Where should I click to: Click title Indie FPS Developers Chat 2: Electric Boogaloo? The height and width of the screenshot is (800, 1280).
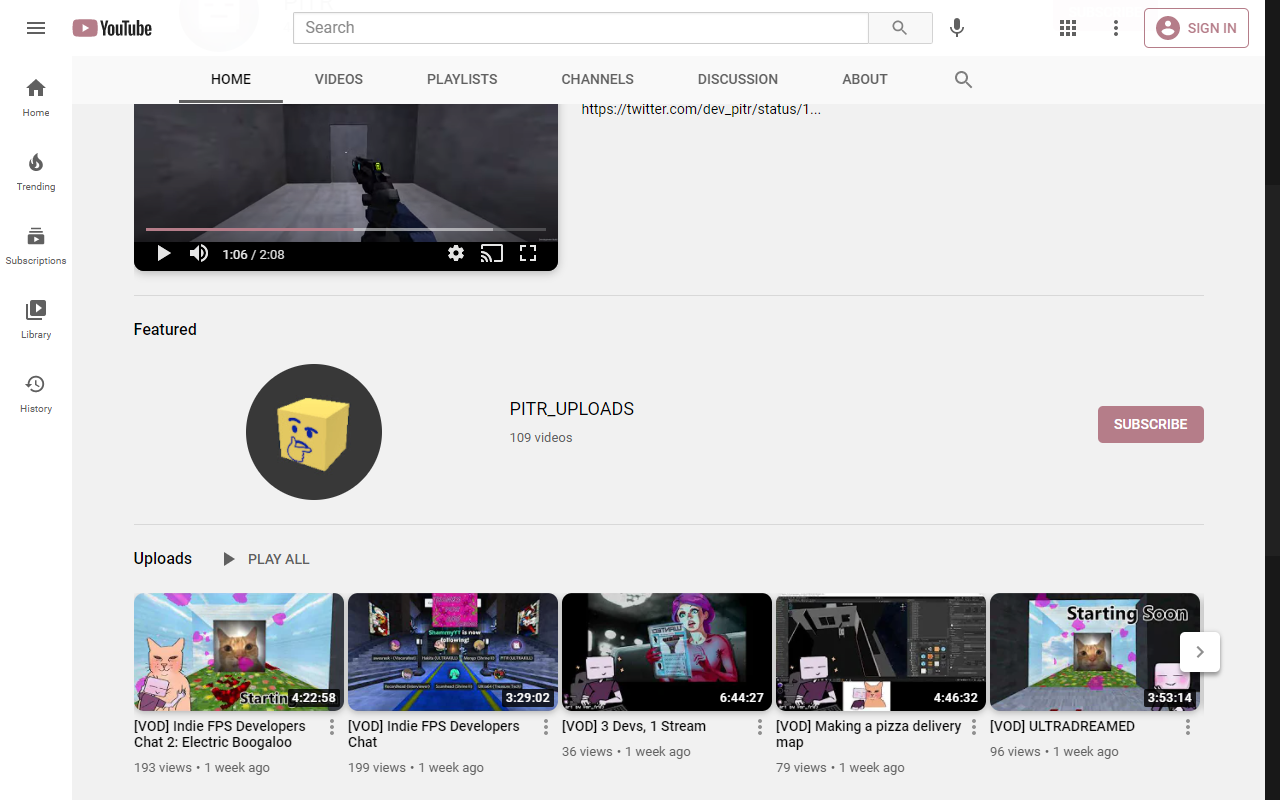point(220,734)
